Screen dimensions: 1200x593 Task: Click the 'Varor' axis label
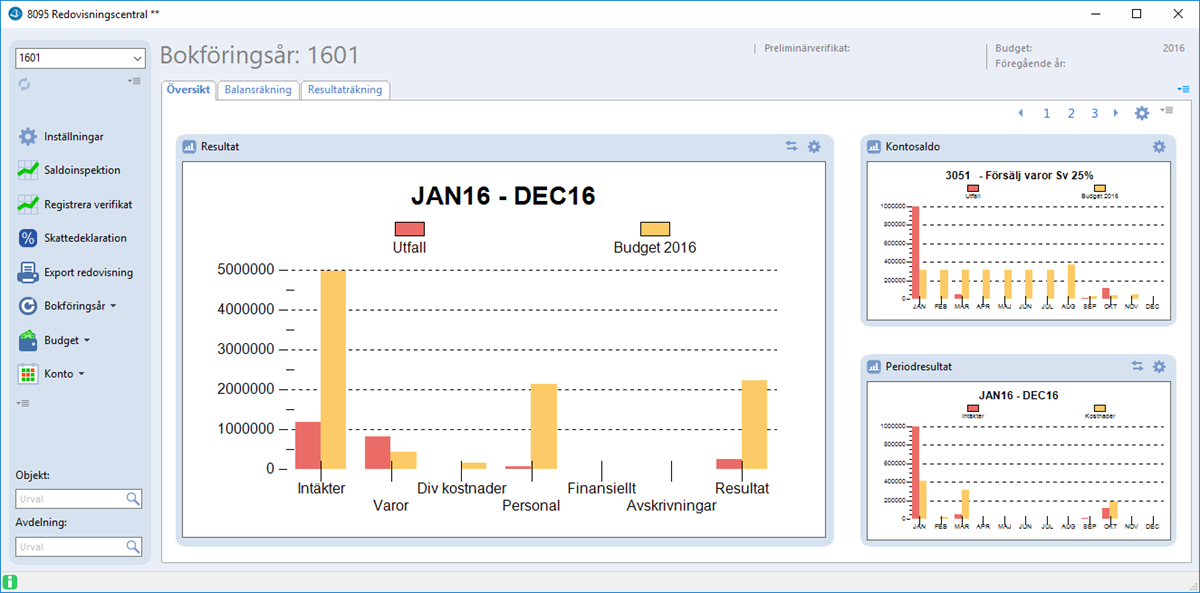tap(391, 506)
